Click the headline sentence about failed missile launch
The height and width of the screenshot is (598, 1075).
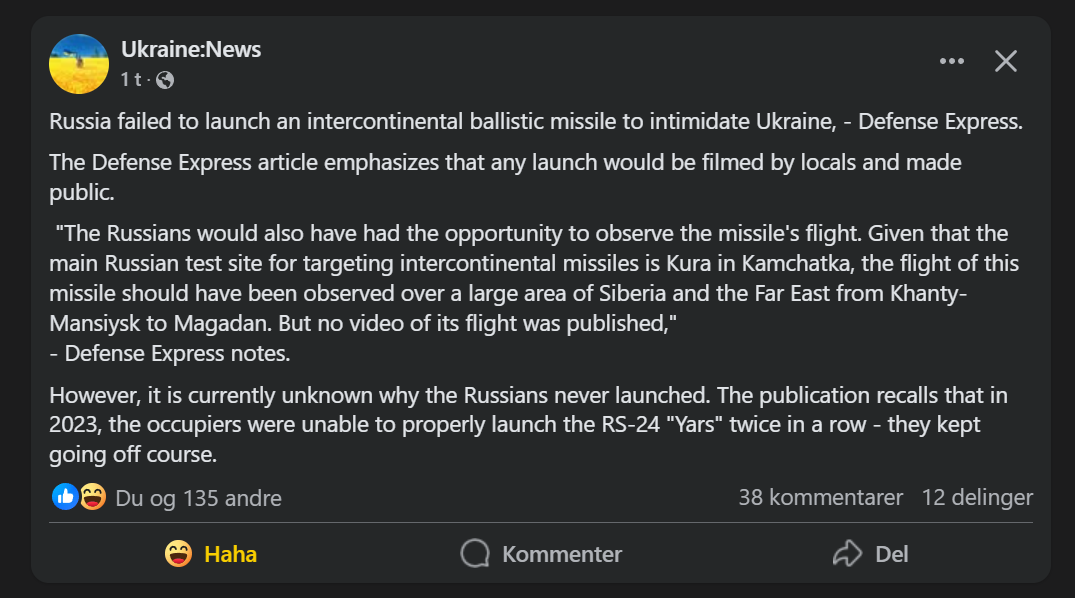536,121
